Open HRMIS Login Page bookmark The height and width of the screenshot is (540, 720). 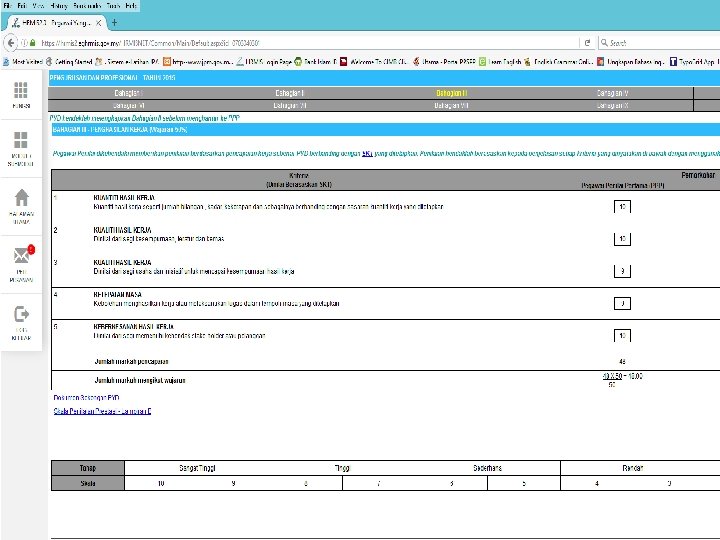tap(264, 62)
